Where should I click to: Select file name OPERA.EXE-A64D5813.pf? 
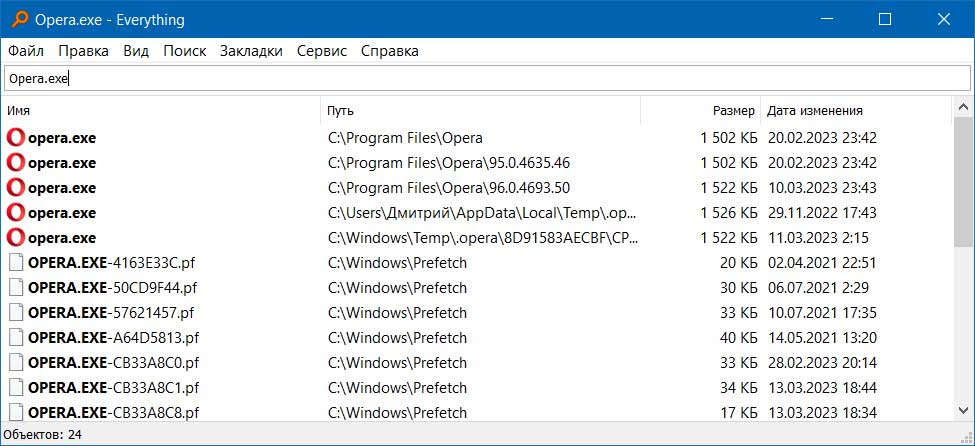(x=114, y=338)
